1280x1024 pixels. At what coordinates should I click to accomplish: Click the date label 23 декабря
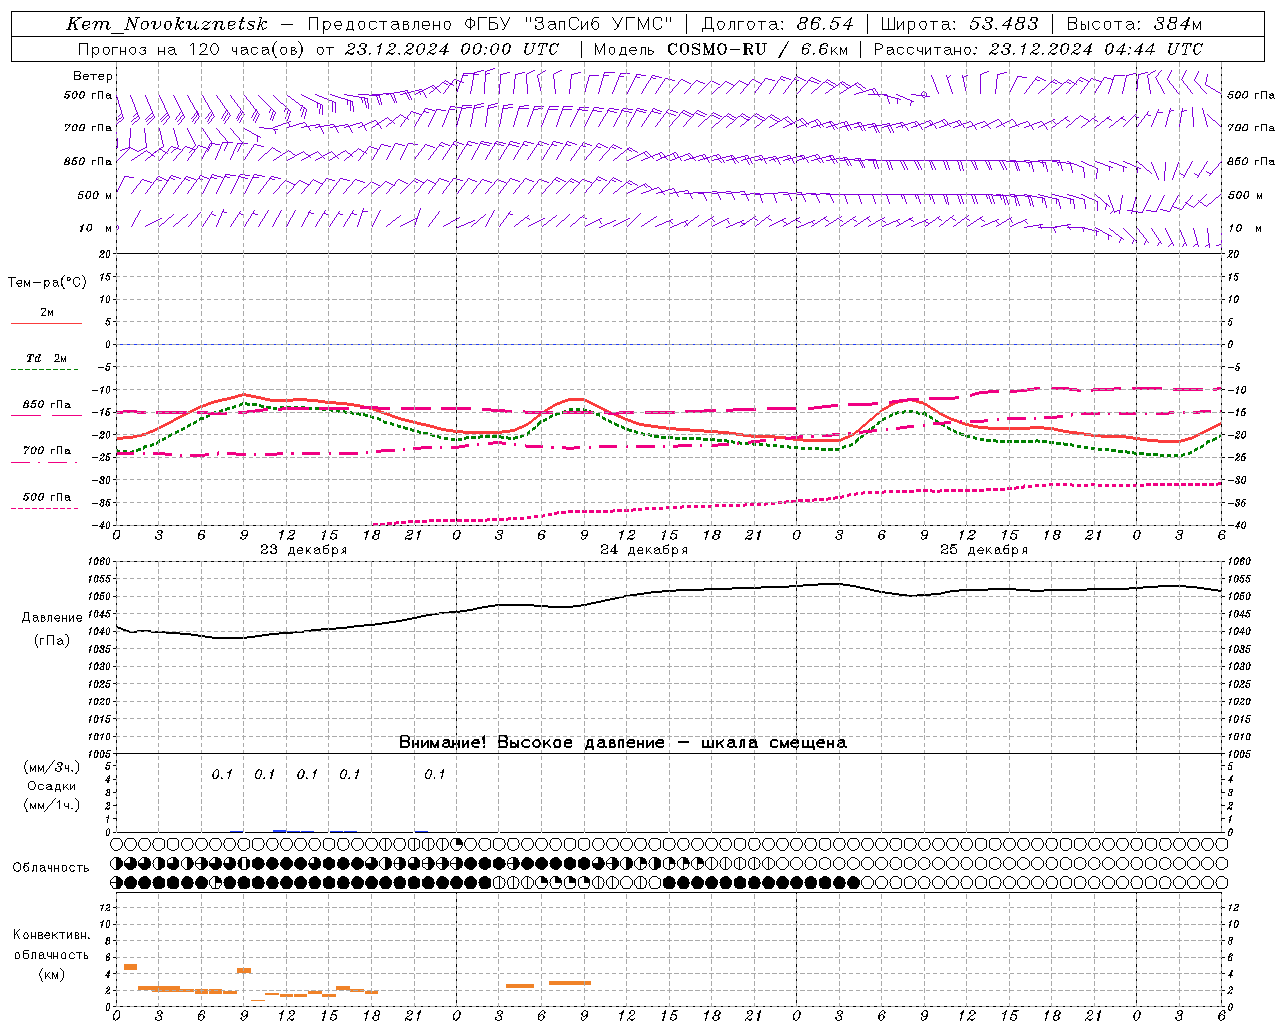pyautogui.click(x=304, y=550)
